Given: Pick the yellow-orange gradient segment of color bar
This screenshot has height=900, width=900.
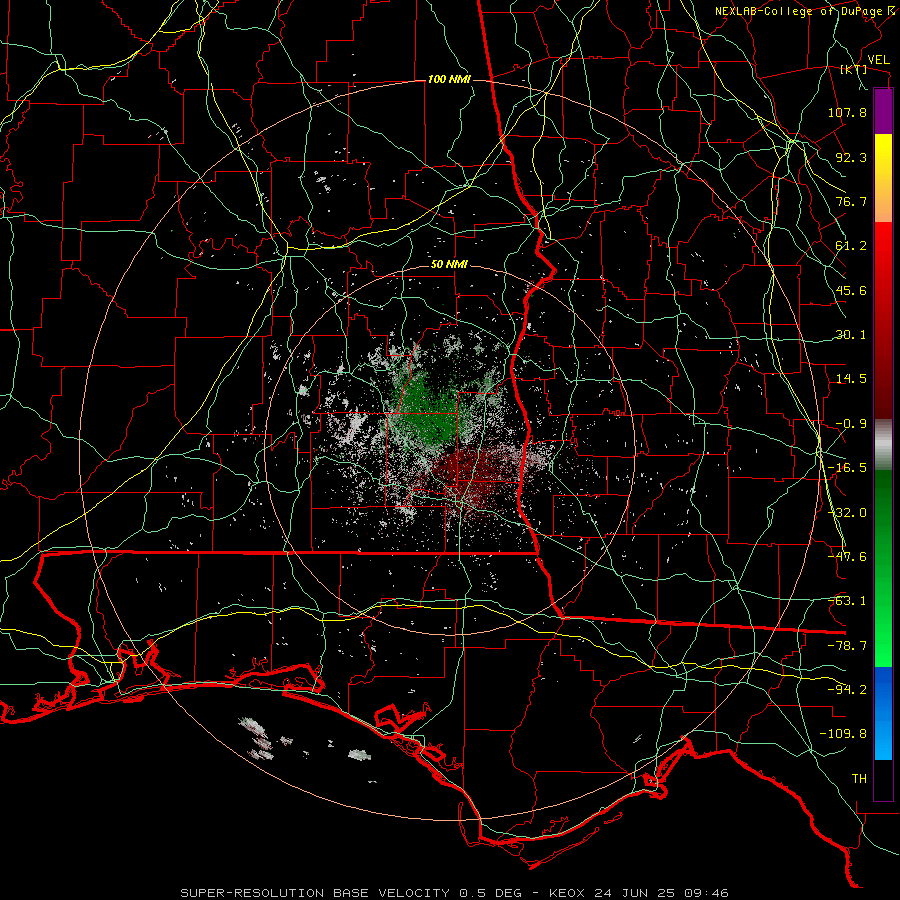Looking at the screenshot, I should point(883,178).
